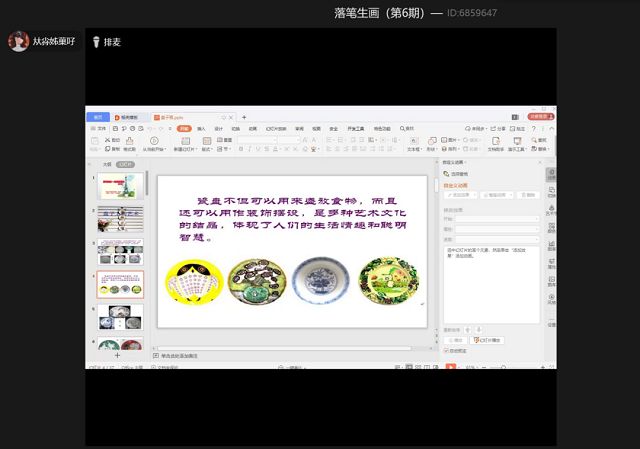The height and width of the screenshot is (449, 640).
Task: Open the Design ribbon tab
Action: click(218, 128)
